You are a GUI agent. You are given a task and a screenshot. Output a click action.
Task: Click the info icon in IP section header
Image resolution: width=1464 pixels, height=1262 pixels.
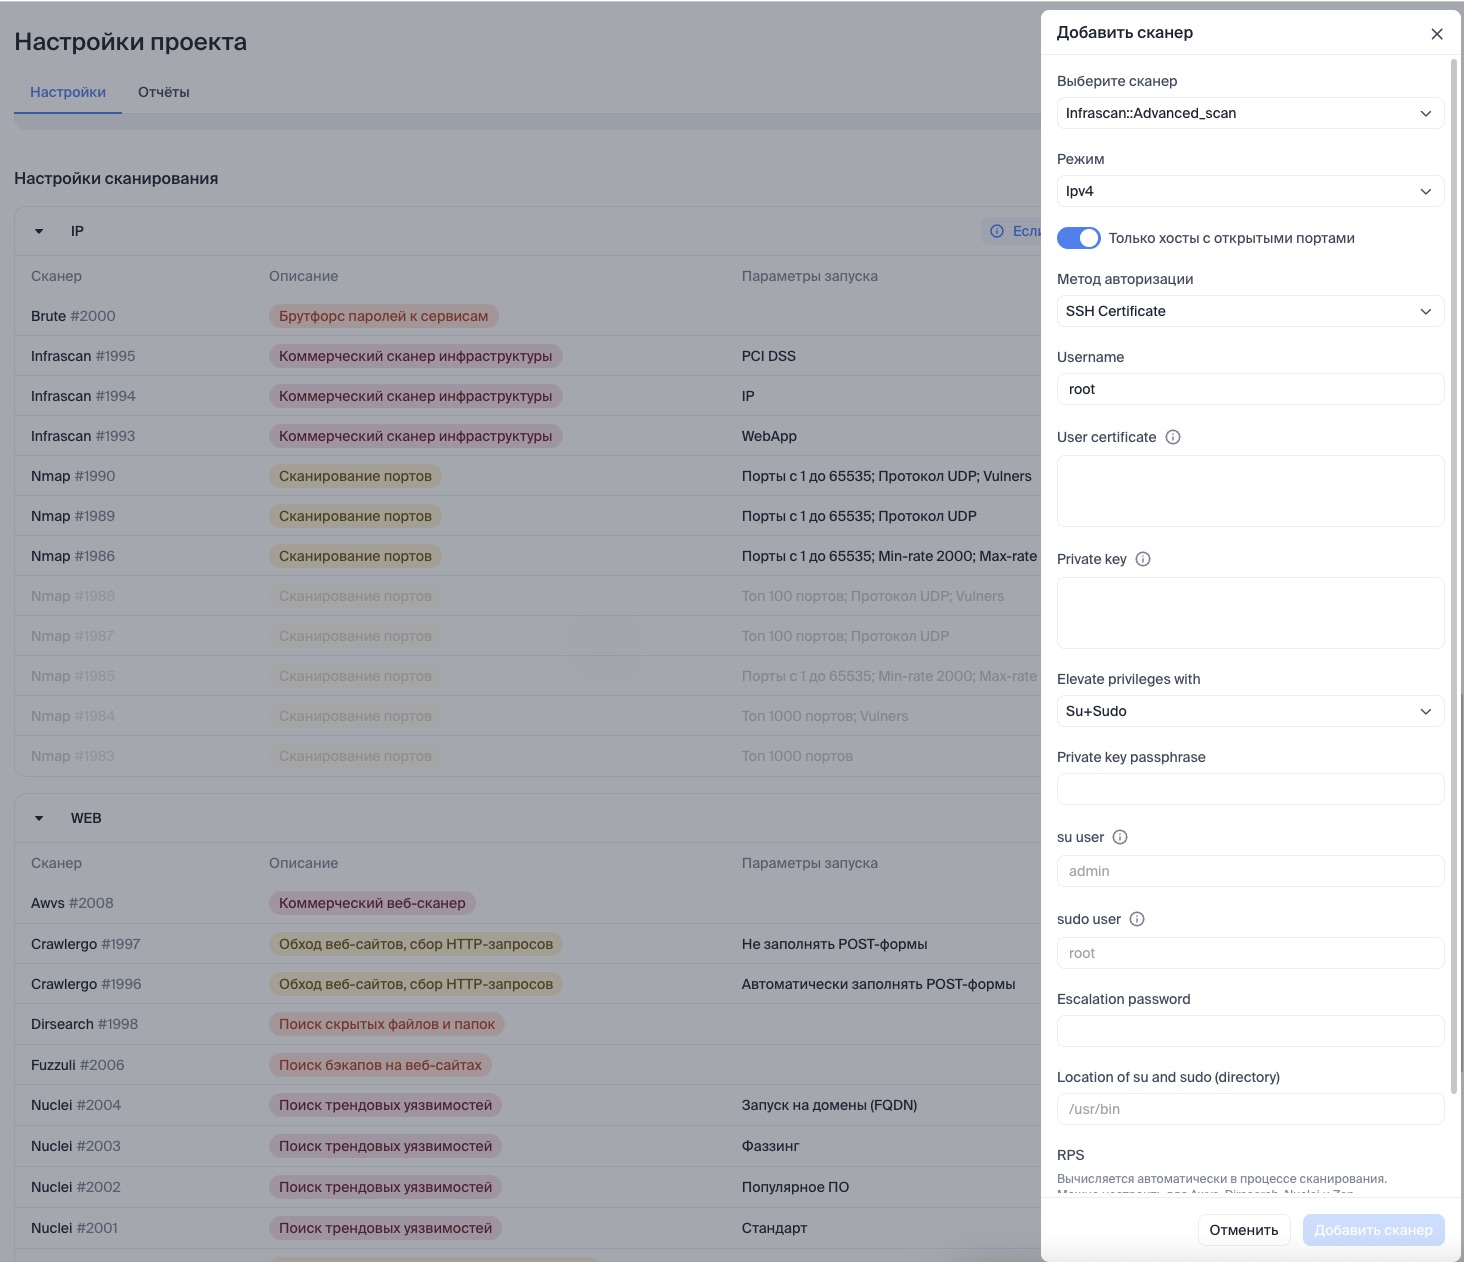997,231
